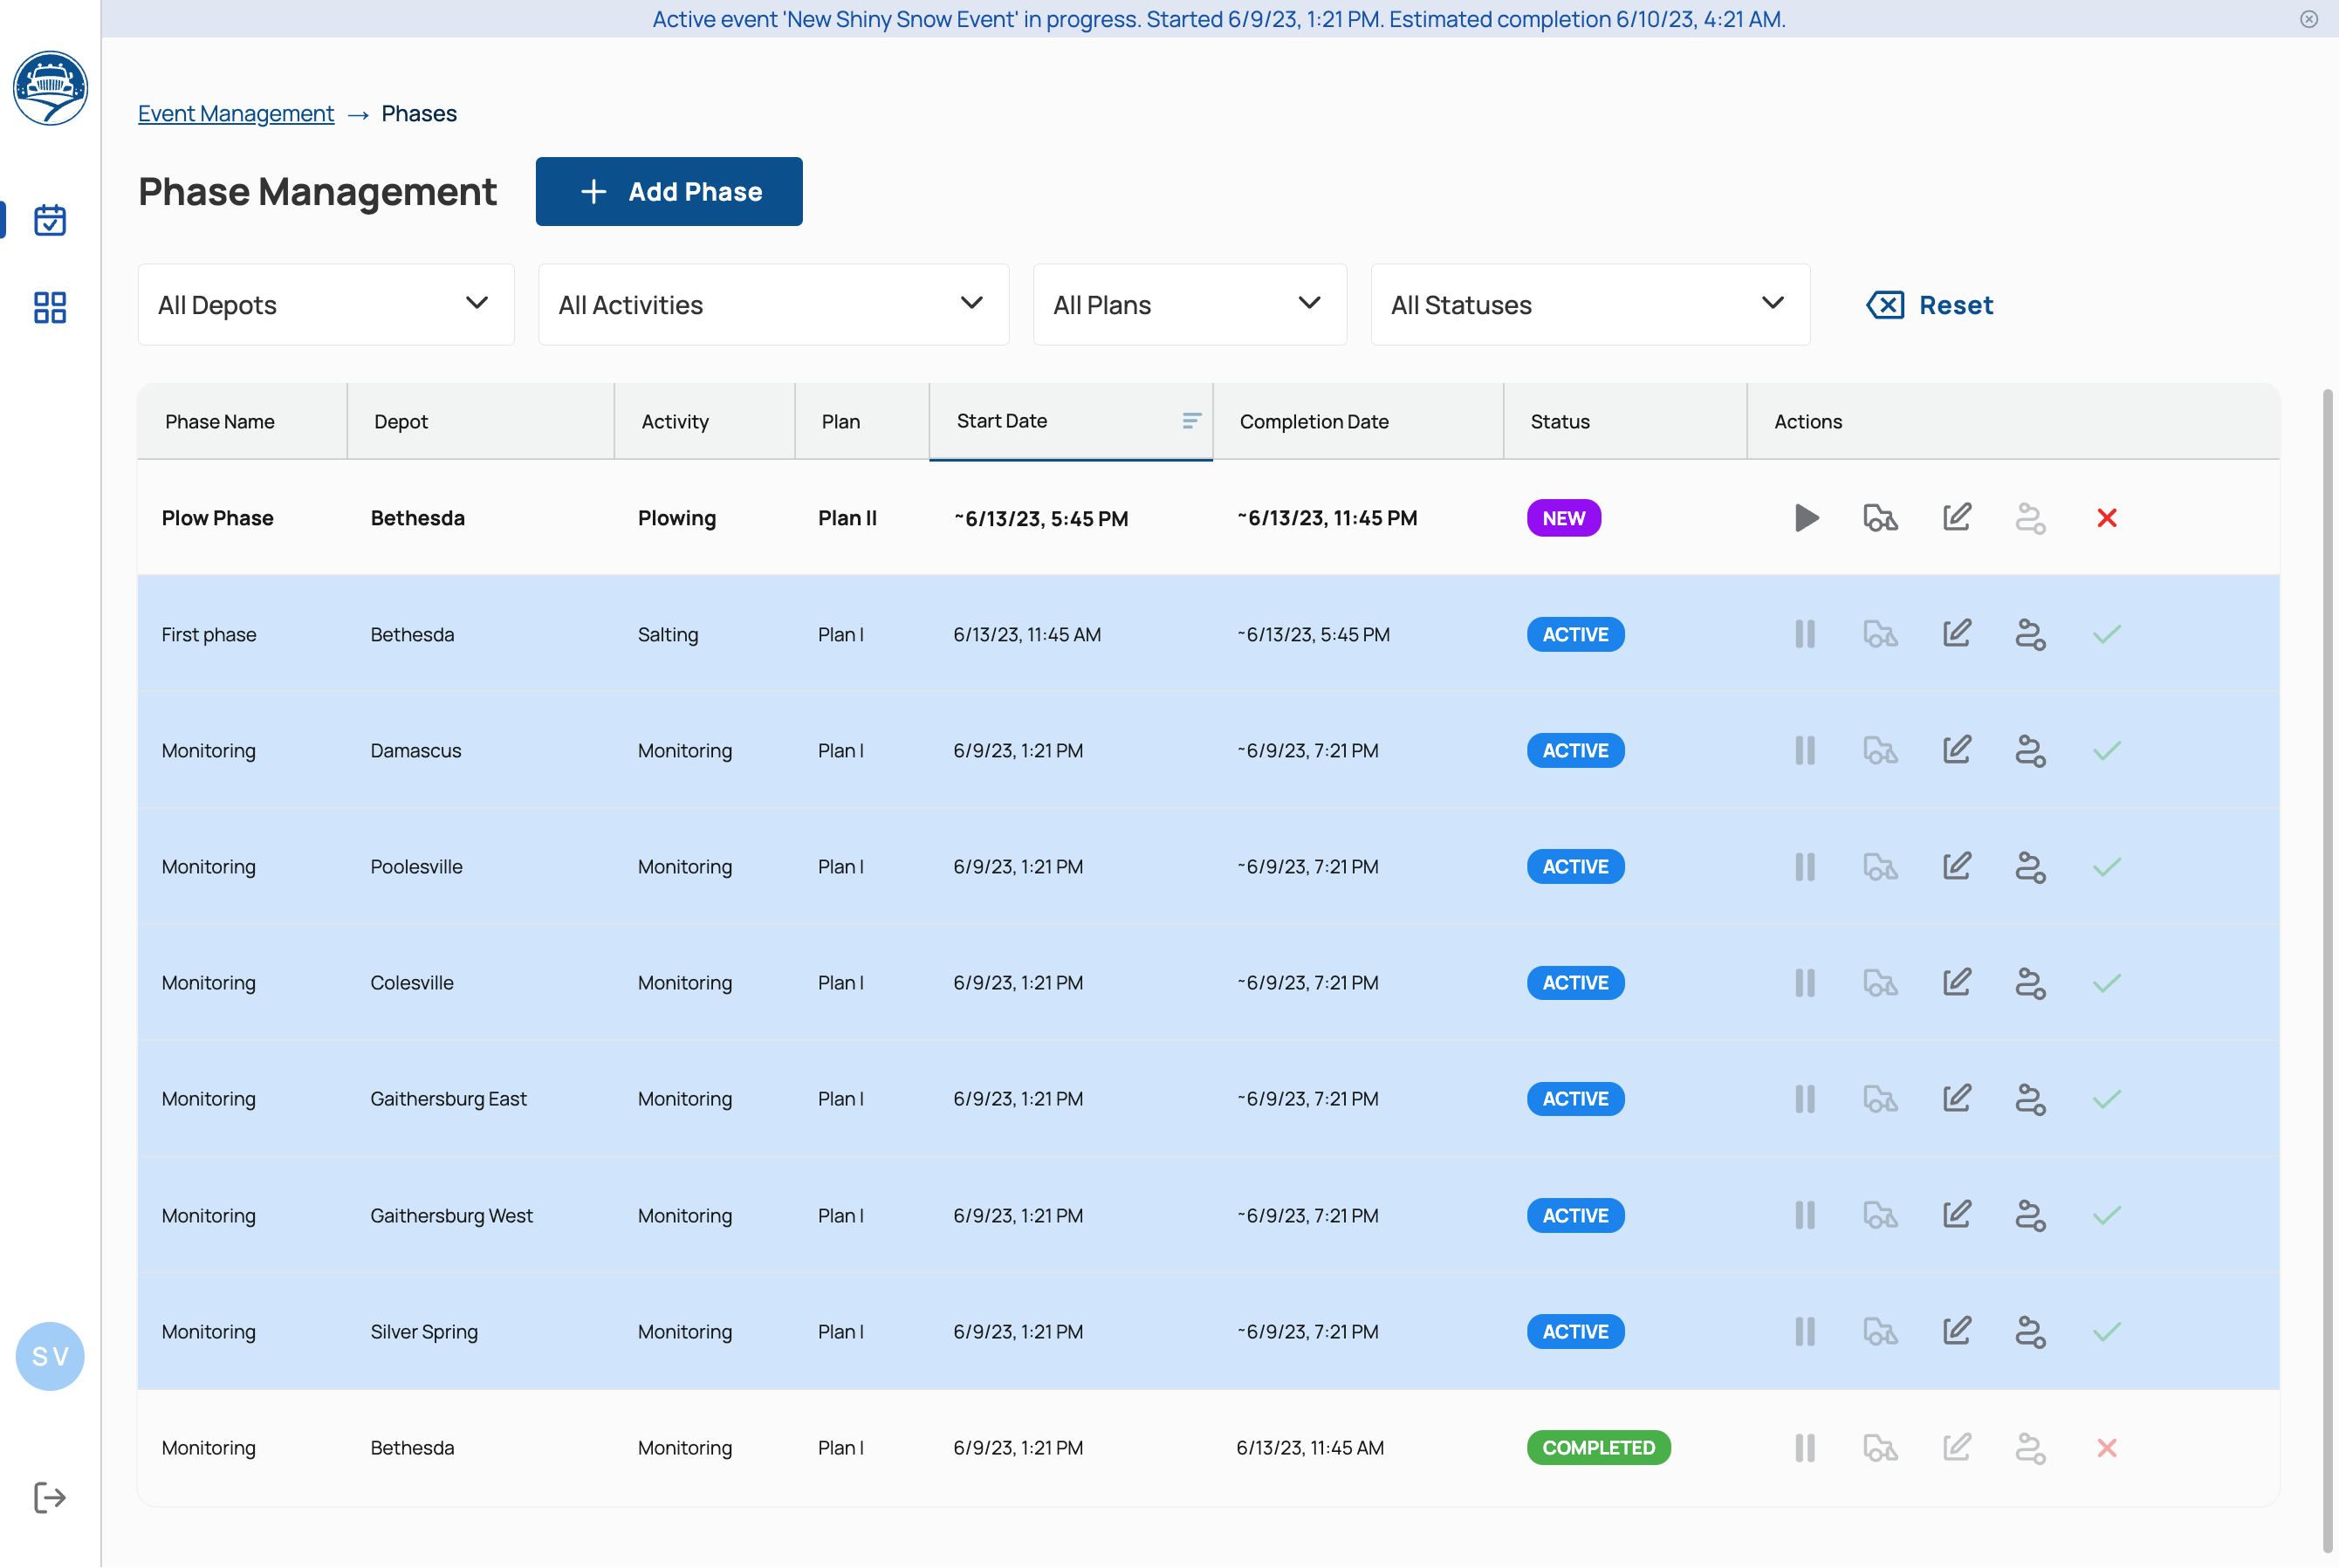Image resolution: width=2339 pixels, height=1568 pixels.
Task: Open the vehicle icon for Plow Phase
Action: click(x=1879, y=518)
